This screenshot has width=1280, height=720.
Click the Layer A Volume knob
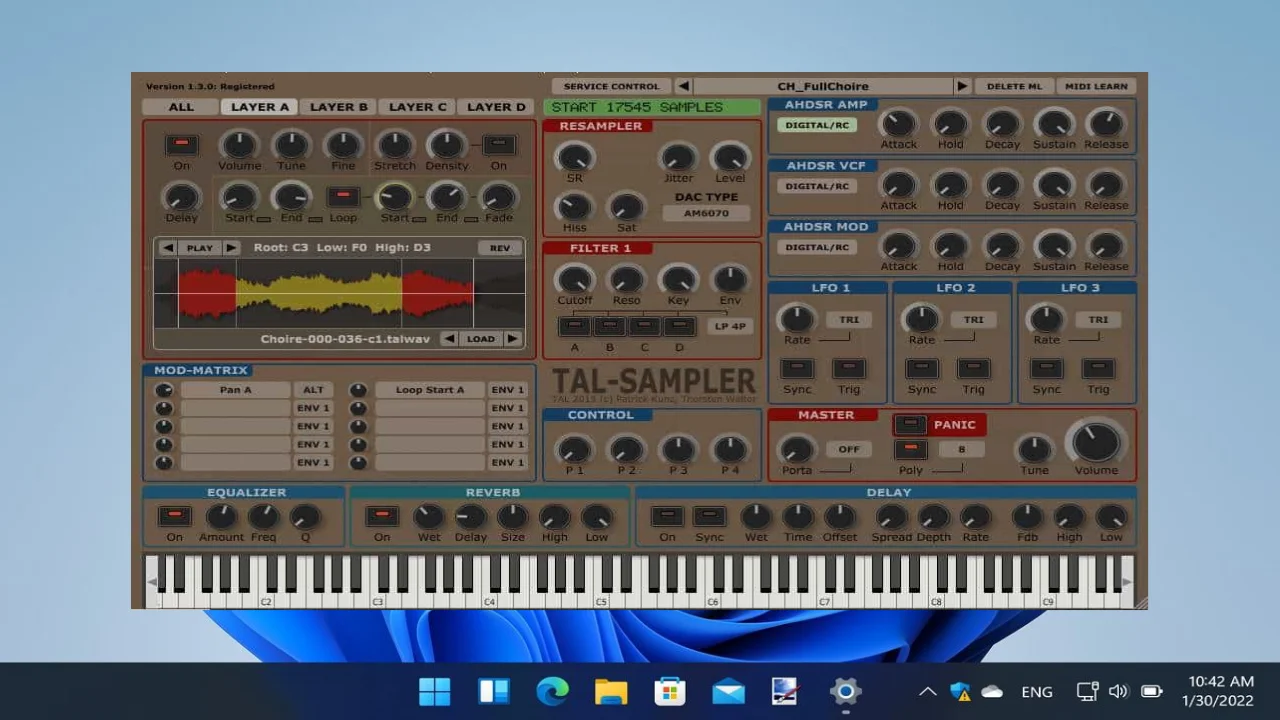pyautogui.click(x=239, y=145)
